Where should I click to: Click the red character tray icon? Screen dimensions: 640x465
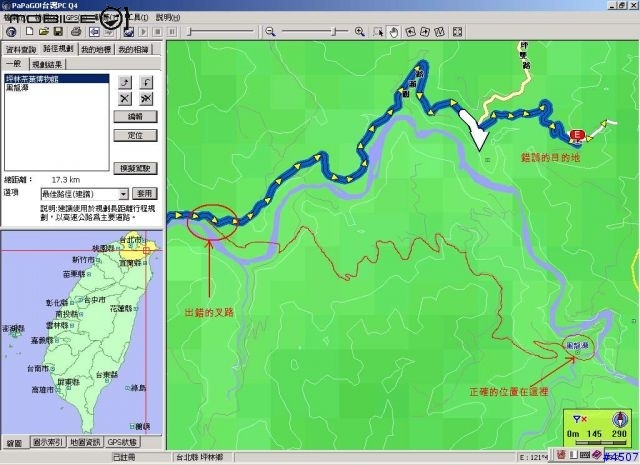tap(562, 454)
